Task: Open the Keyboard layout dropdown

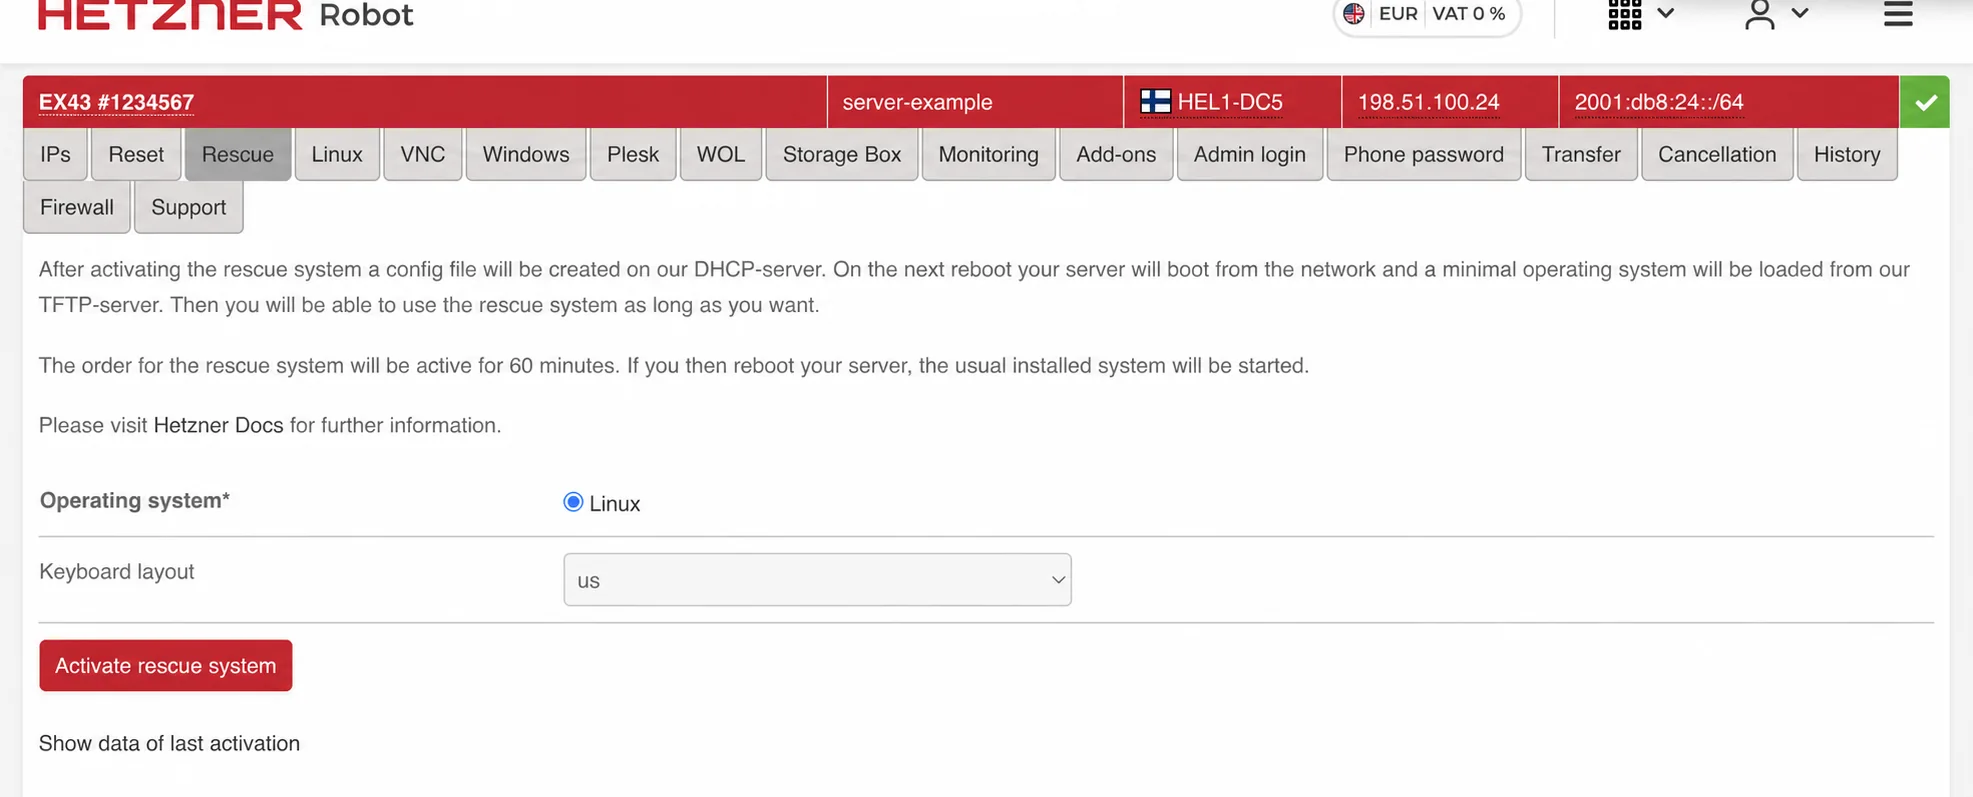Action: click(817, 580)
